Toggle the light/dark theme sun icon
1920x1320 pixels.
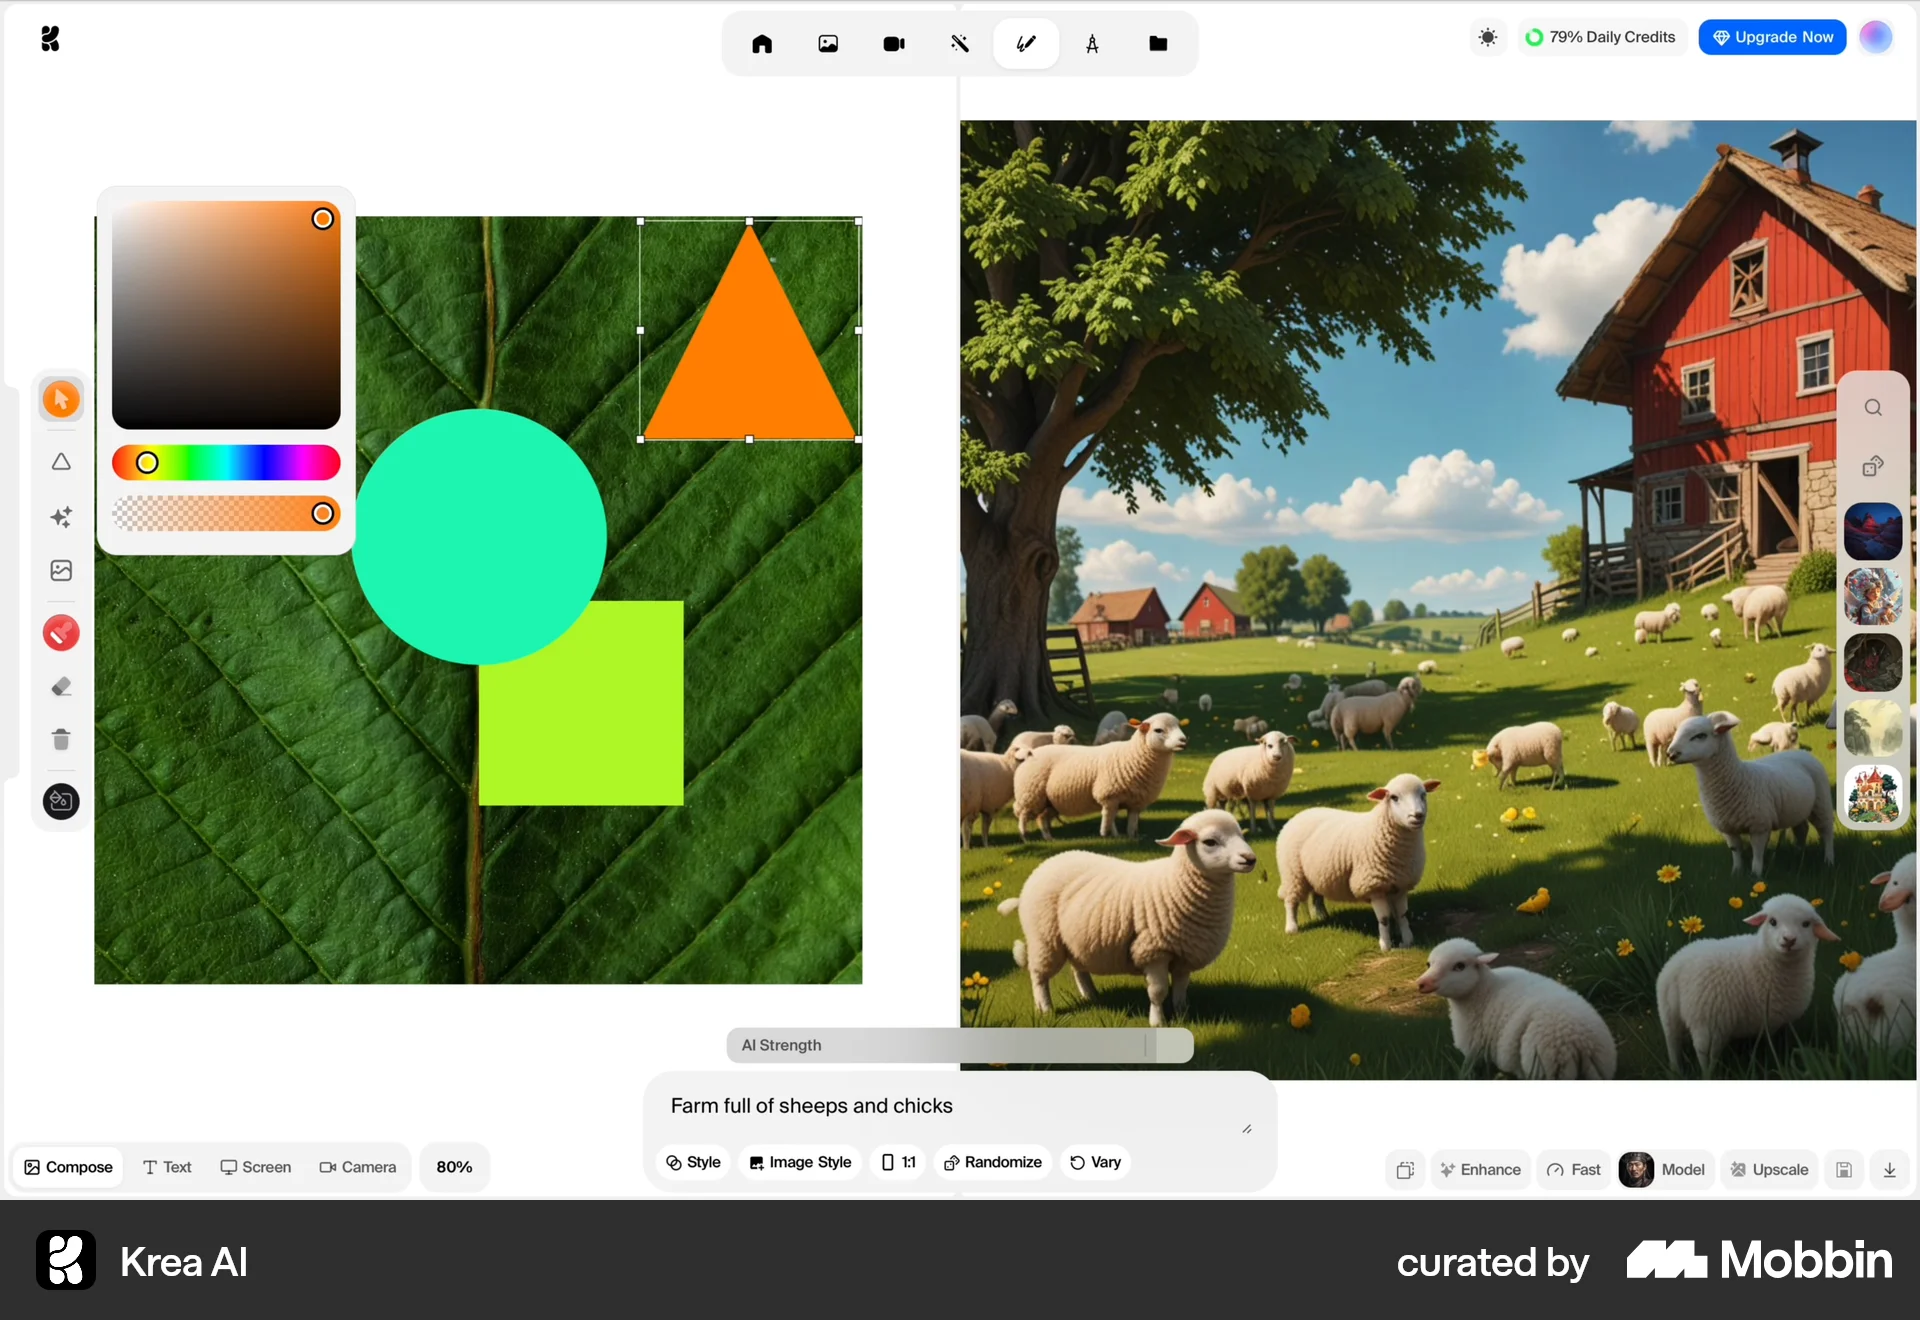click(x=1487, y=37)
